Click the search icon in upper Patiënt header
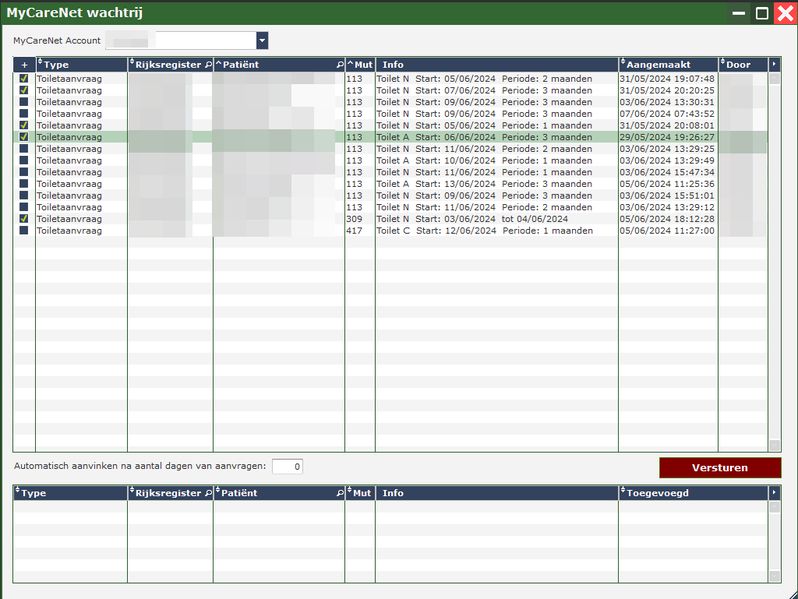The width and height of the screenshot is (798, 599). [x=340, y=65]
